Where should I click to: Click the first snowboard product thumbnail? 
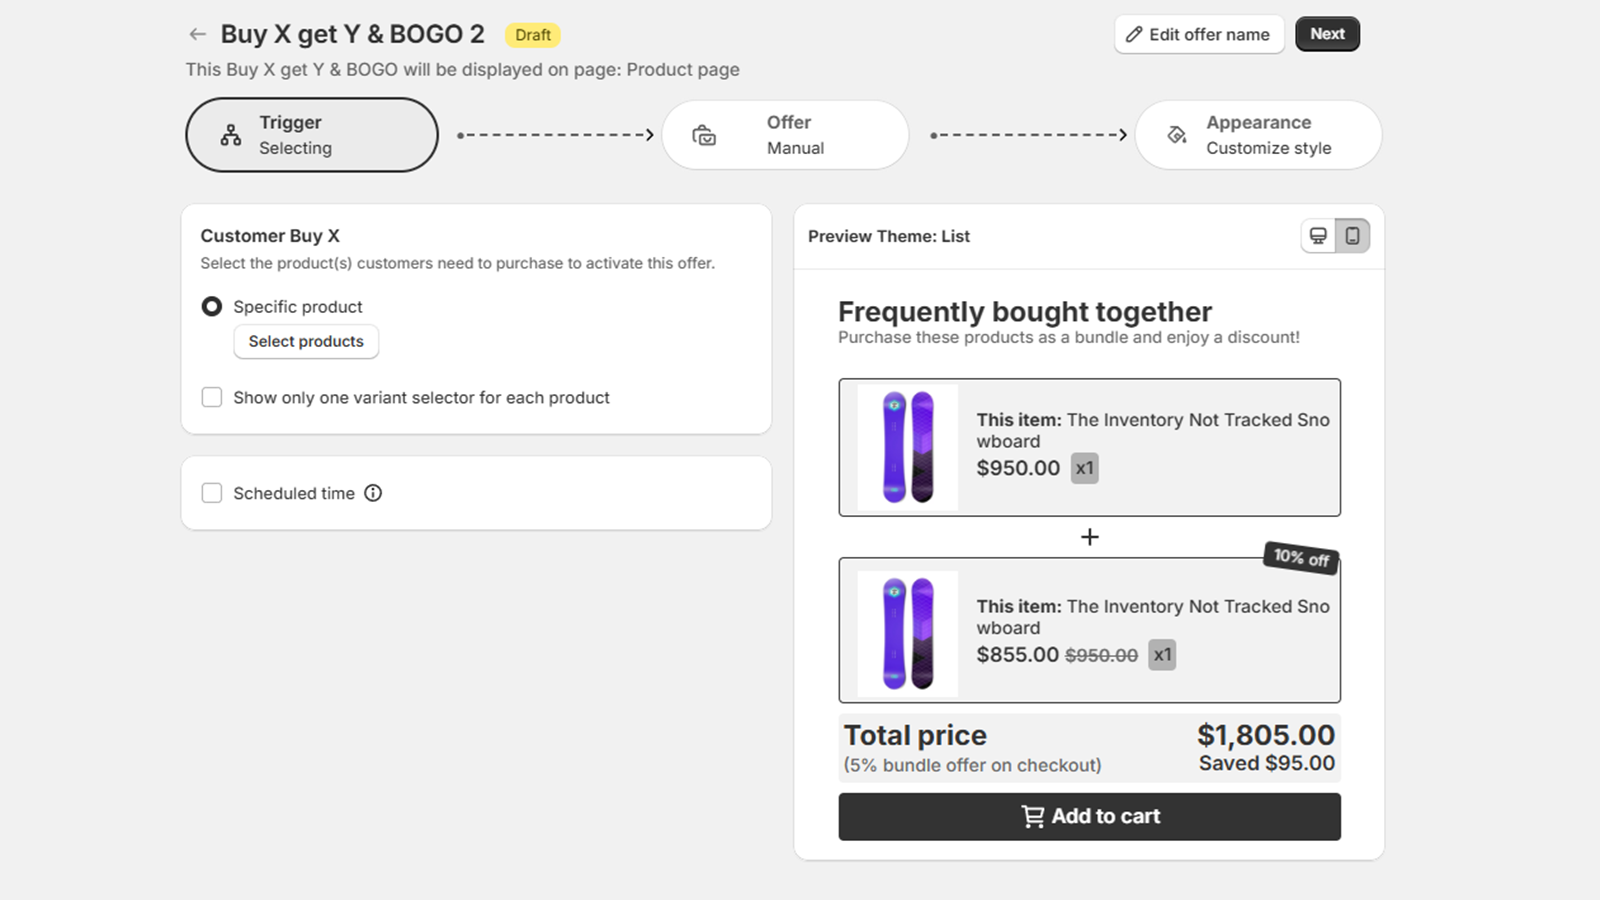pos(908,447)
